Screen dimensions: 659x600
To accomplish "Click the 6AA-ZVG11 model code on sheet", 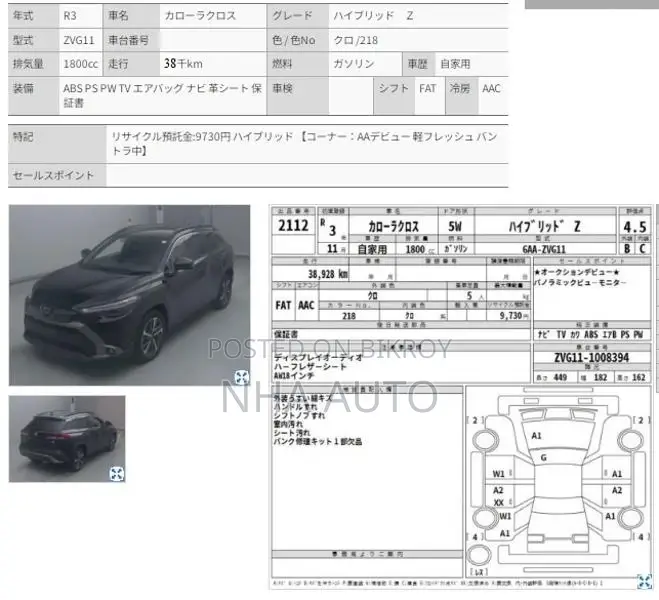I will click(x=544, y=249).
